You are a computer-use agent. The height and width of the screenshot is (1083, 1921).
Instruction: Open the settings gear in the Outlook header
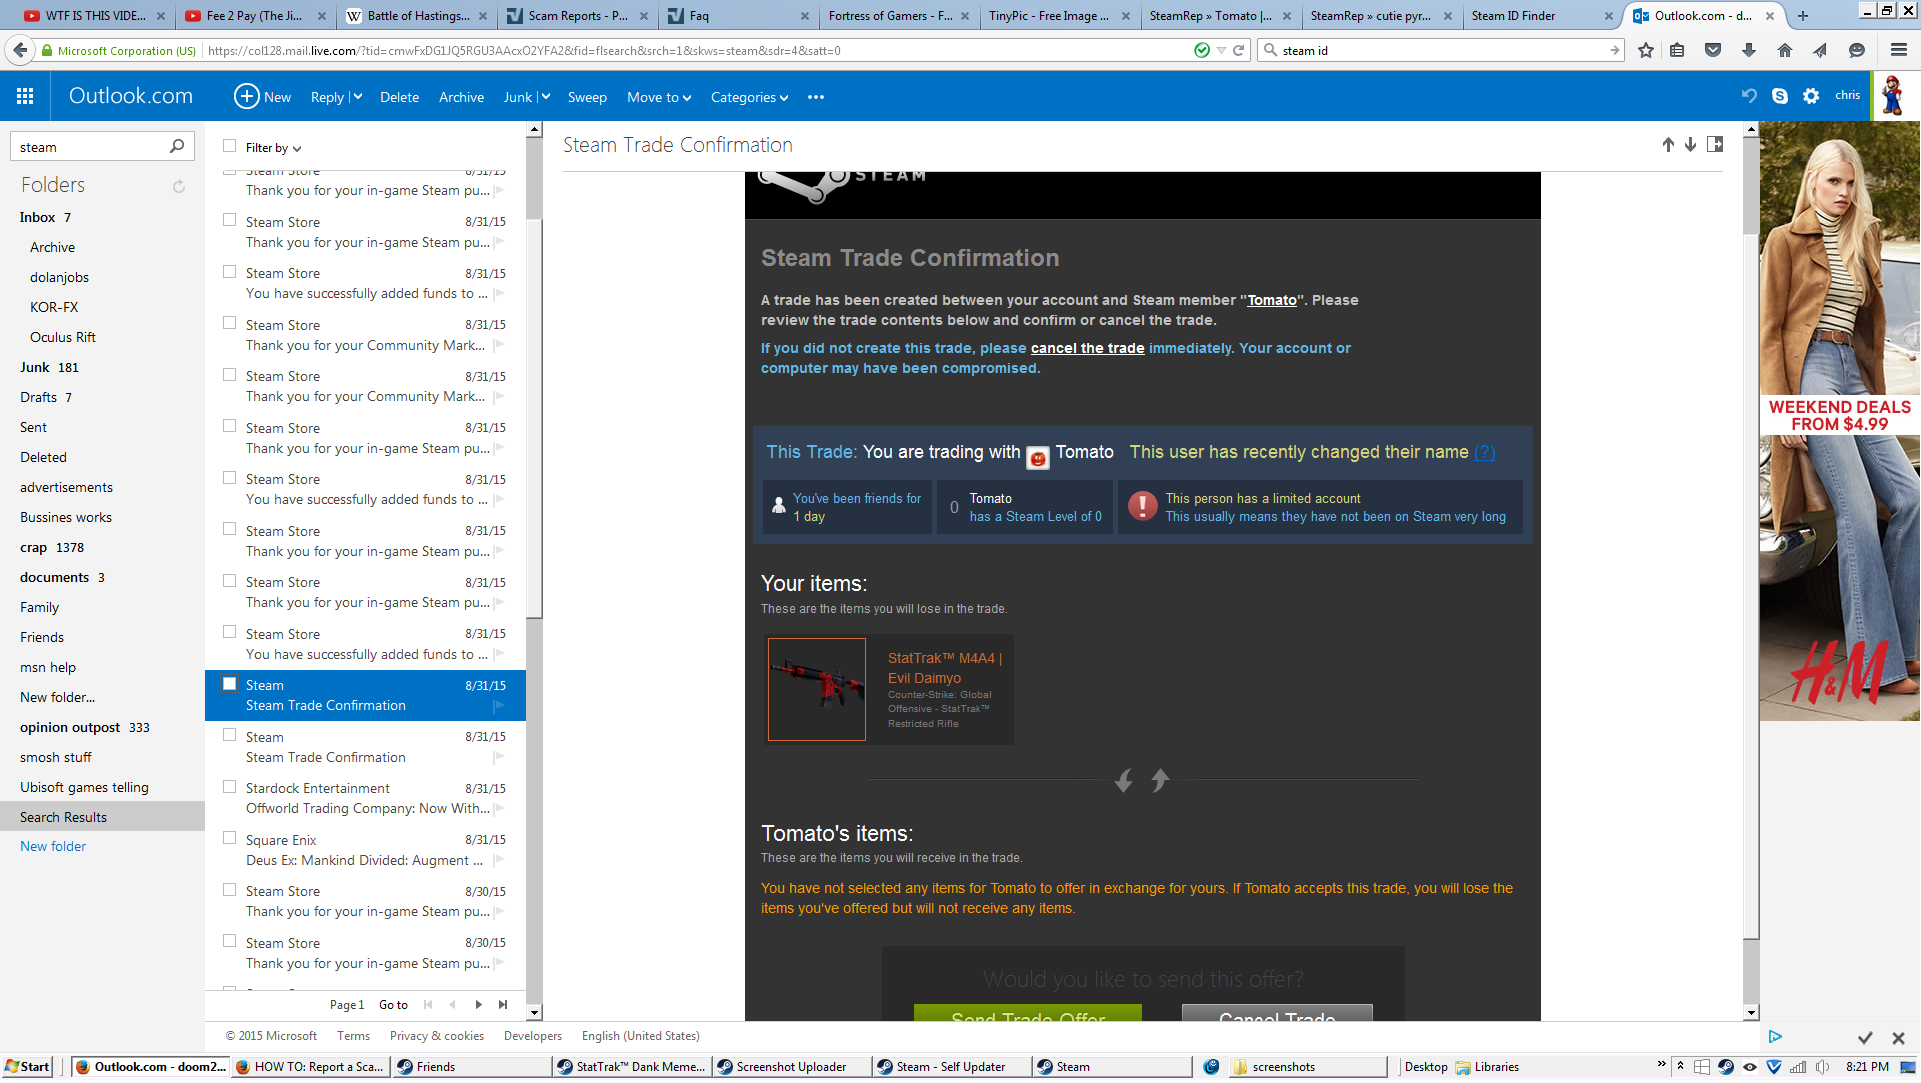pos(1811,96)
